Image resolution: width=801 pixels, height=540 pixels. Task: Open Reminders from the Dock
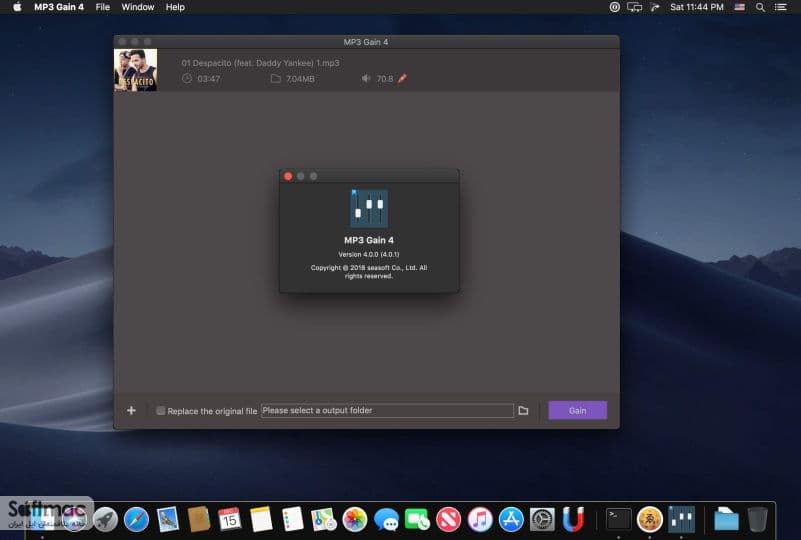(x=292, y=520)
